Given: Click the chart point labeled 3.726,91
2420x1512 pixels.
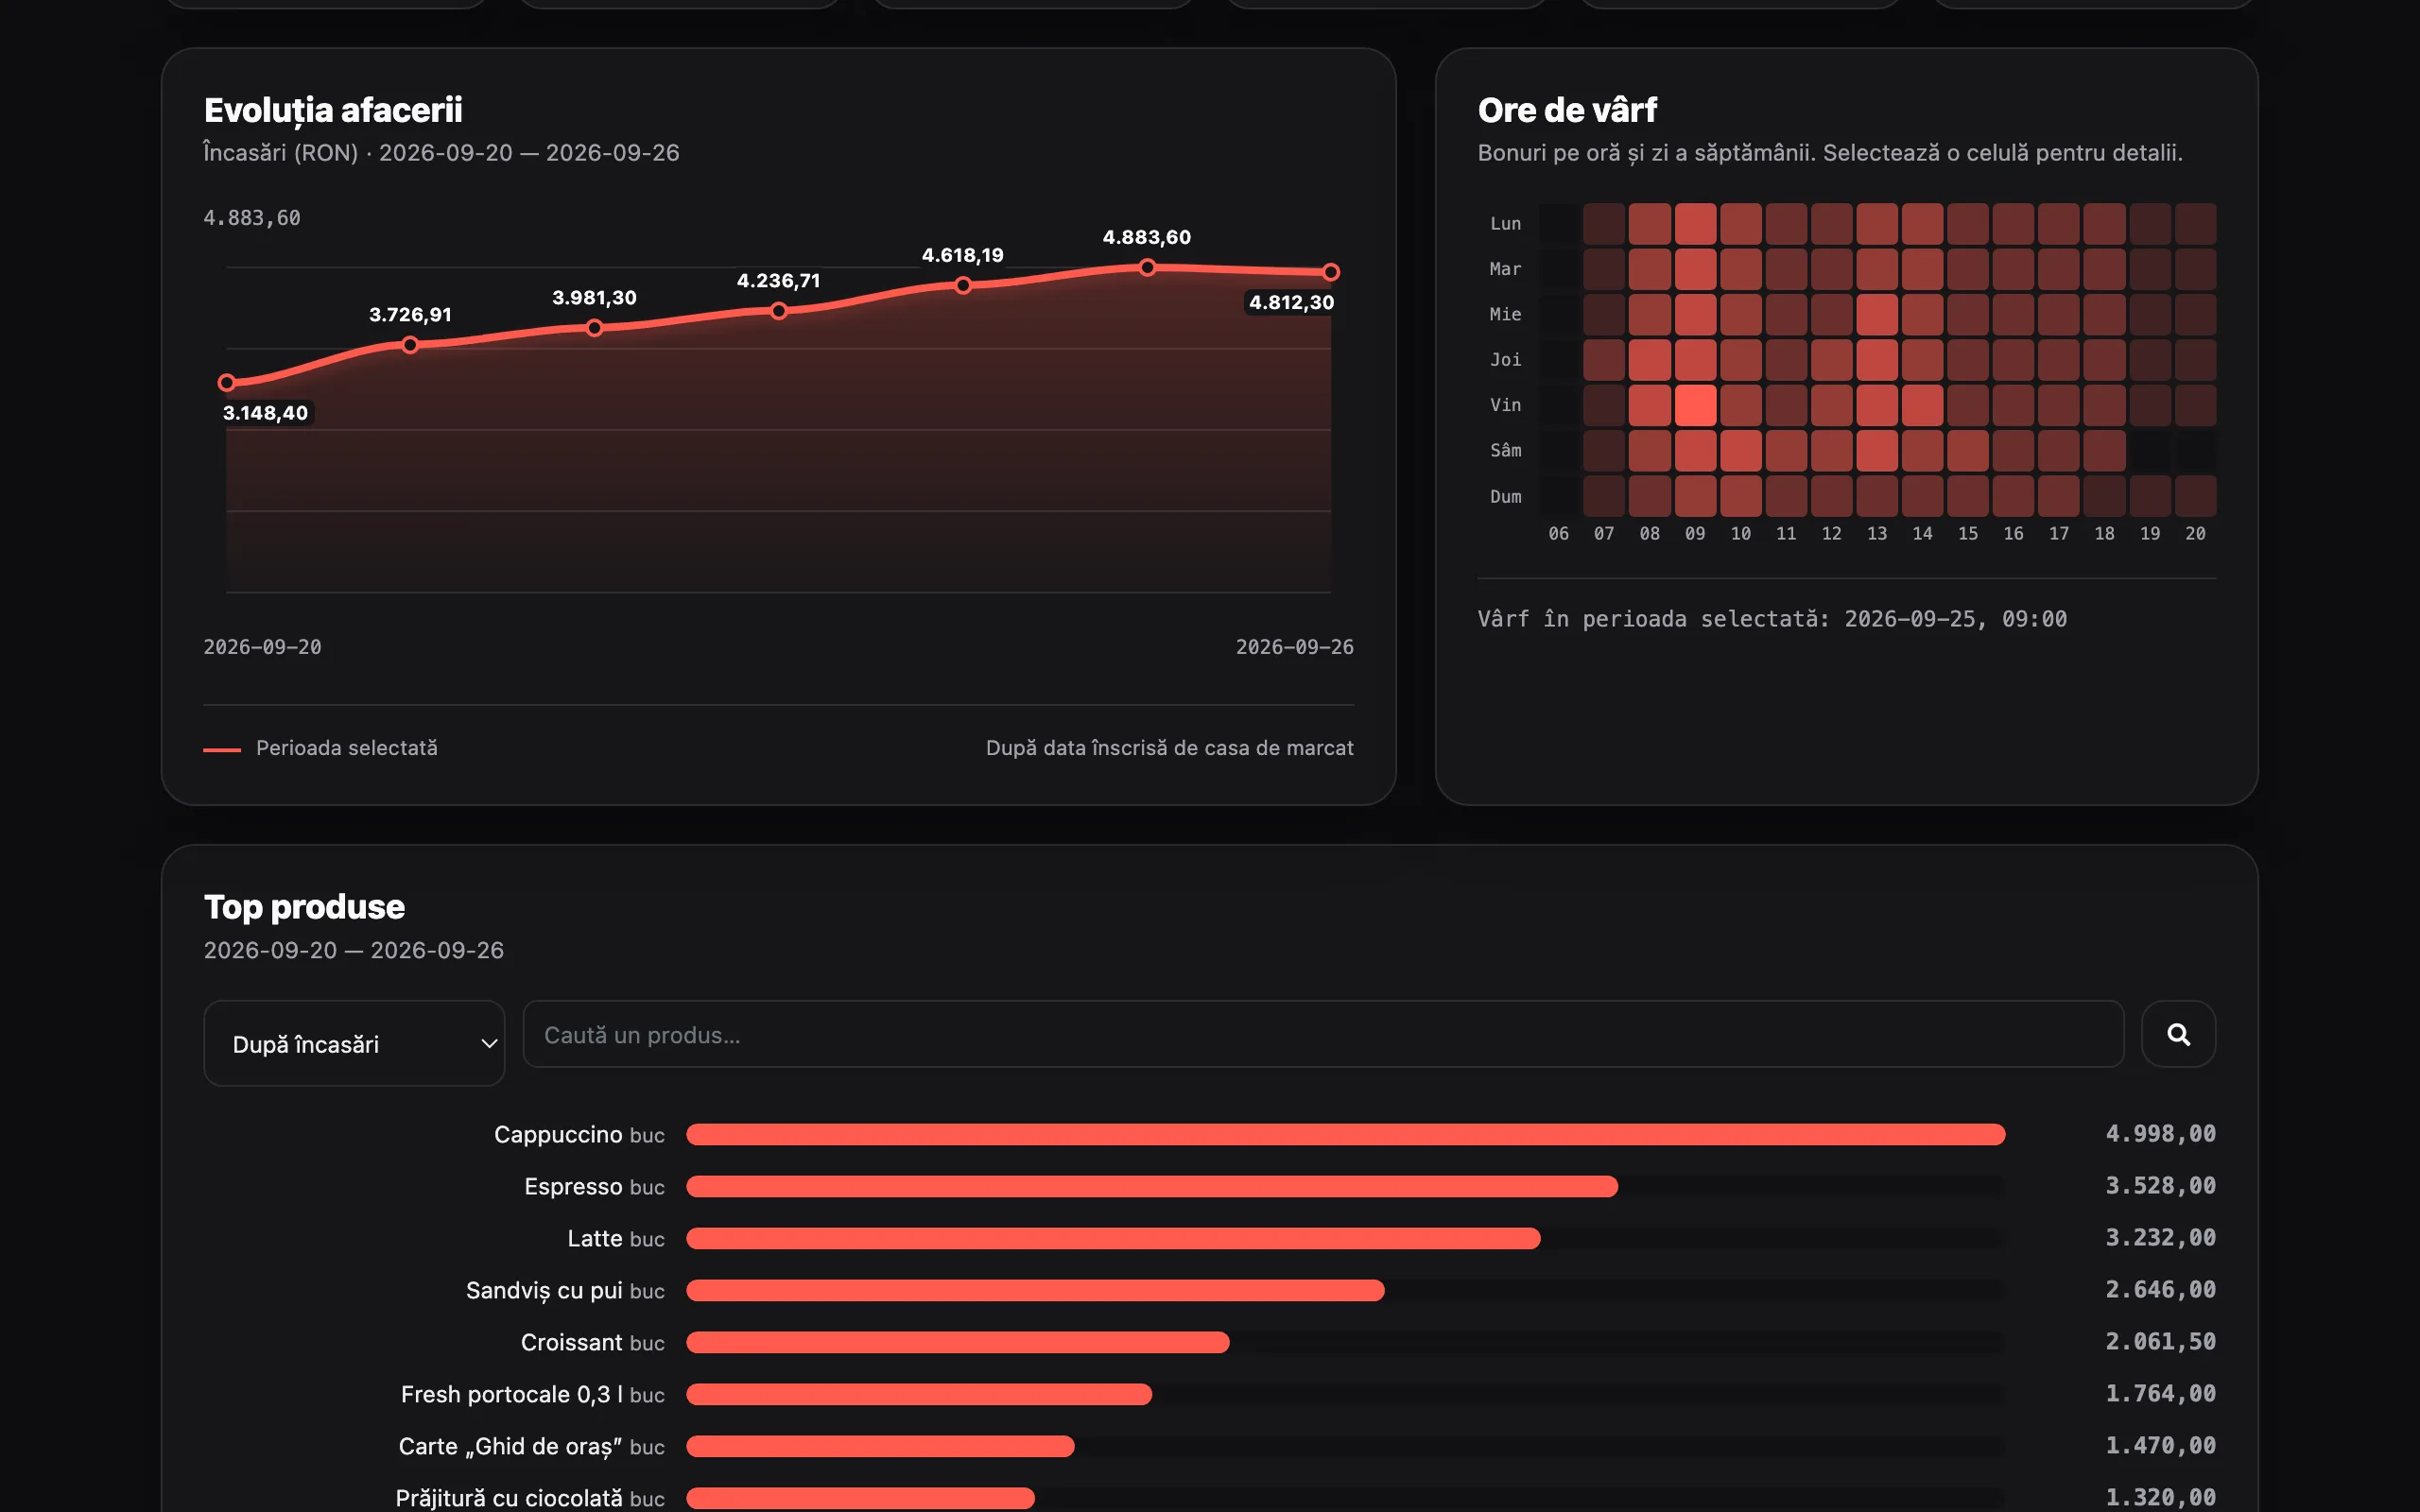Looking at the screenshot, I should pos(410,345).
